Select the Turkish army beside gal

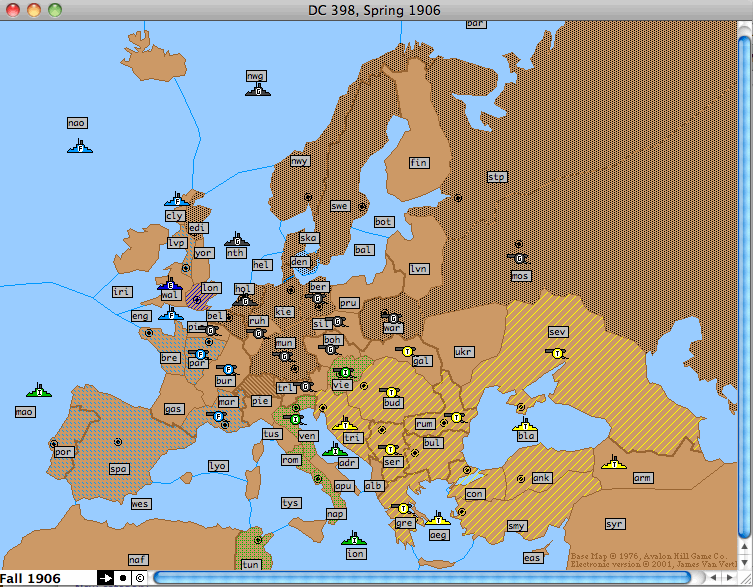pyautogui.click(x=407, y=351)
